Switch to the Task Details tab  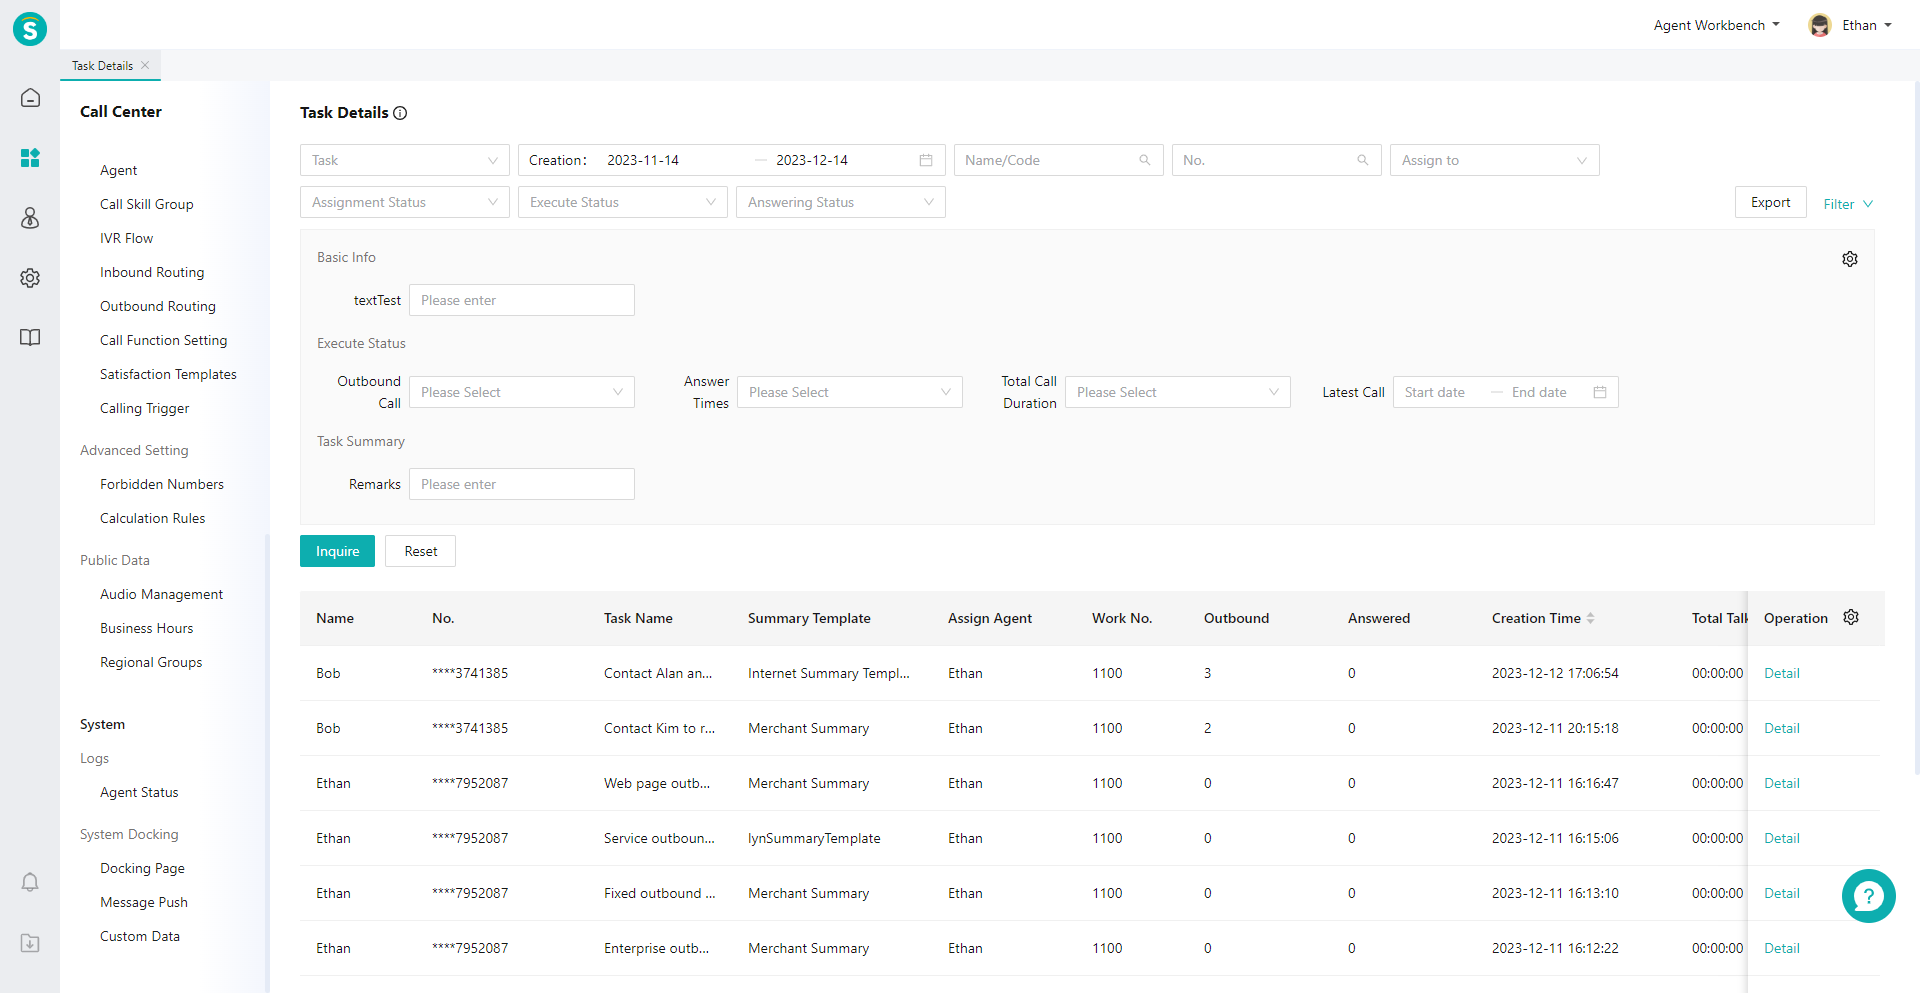pos(102,65)
